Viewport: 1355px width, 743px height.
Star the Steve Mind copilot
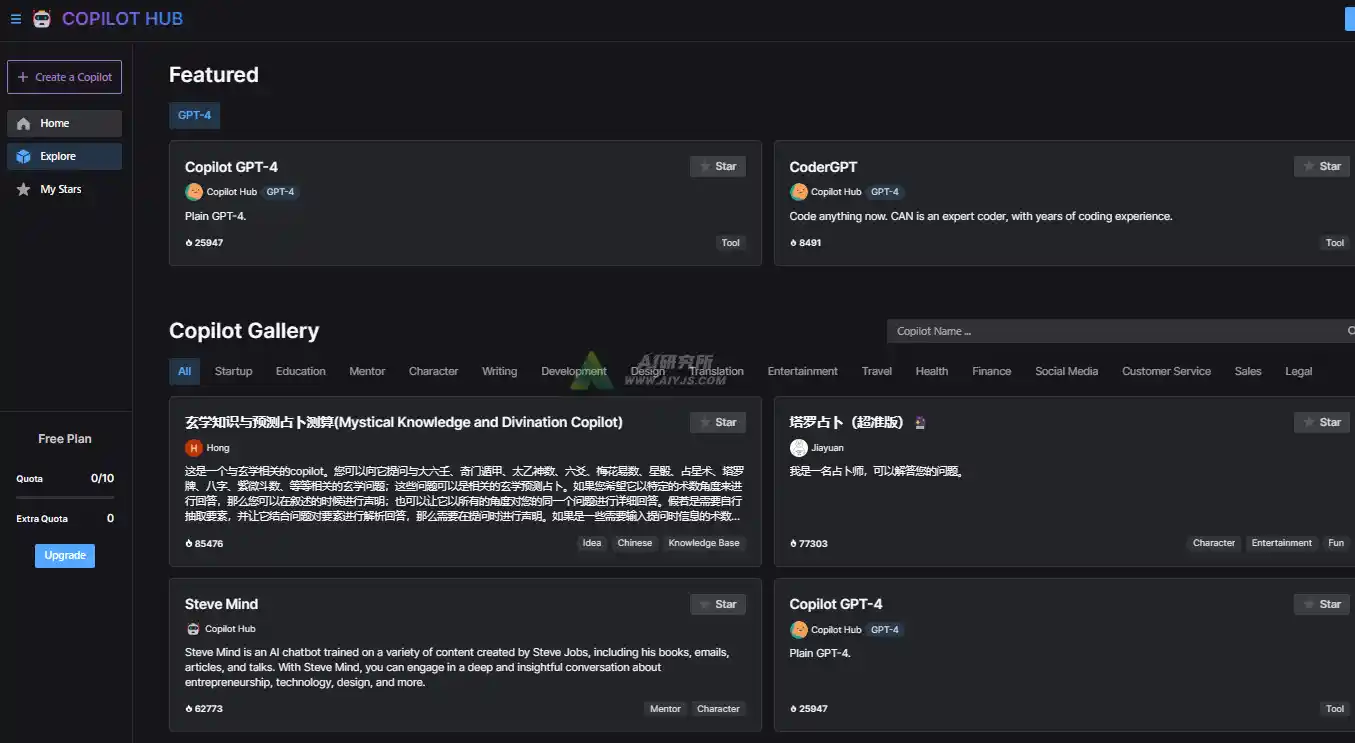pyautogui.click(x=717, y=604)
